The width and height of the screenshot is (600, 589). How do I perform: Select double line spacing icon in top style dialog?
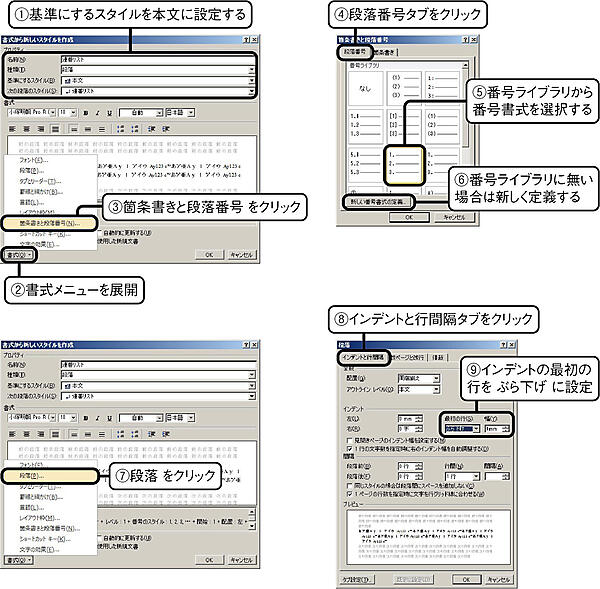pos(102,129)
